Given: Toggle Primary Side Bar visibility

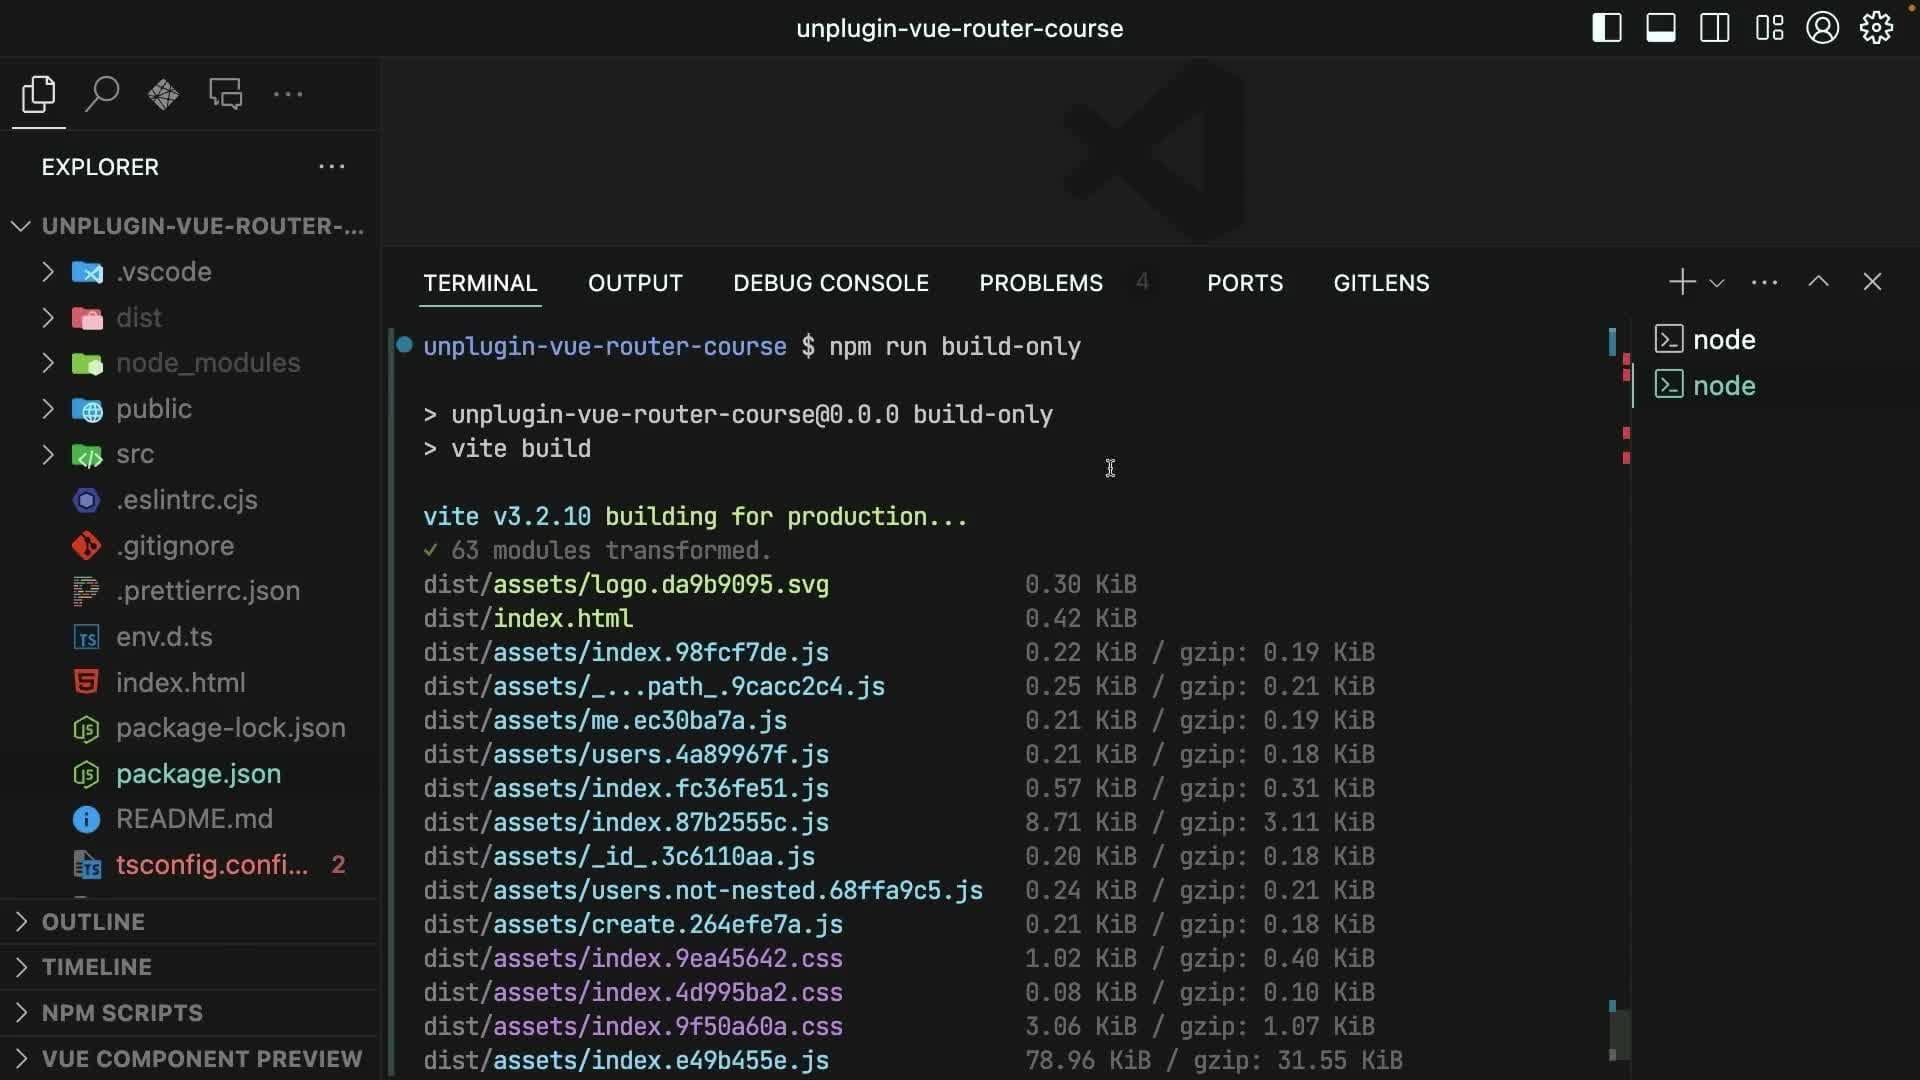Looking at the screenshot, I should click(1606, 28).
